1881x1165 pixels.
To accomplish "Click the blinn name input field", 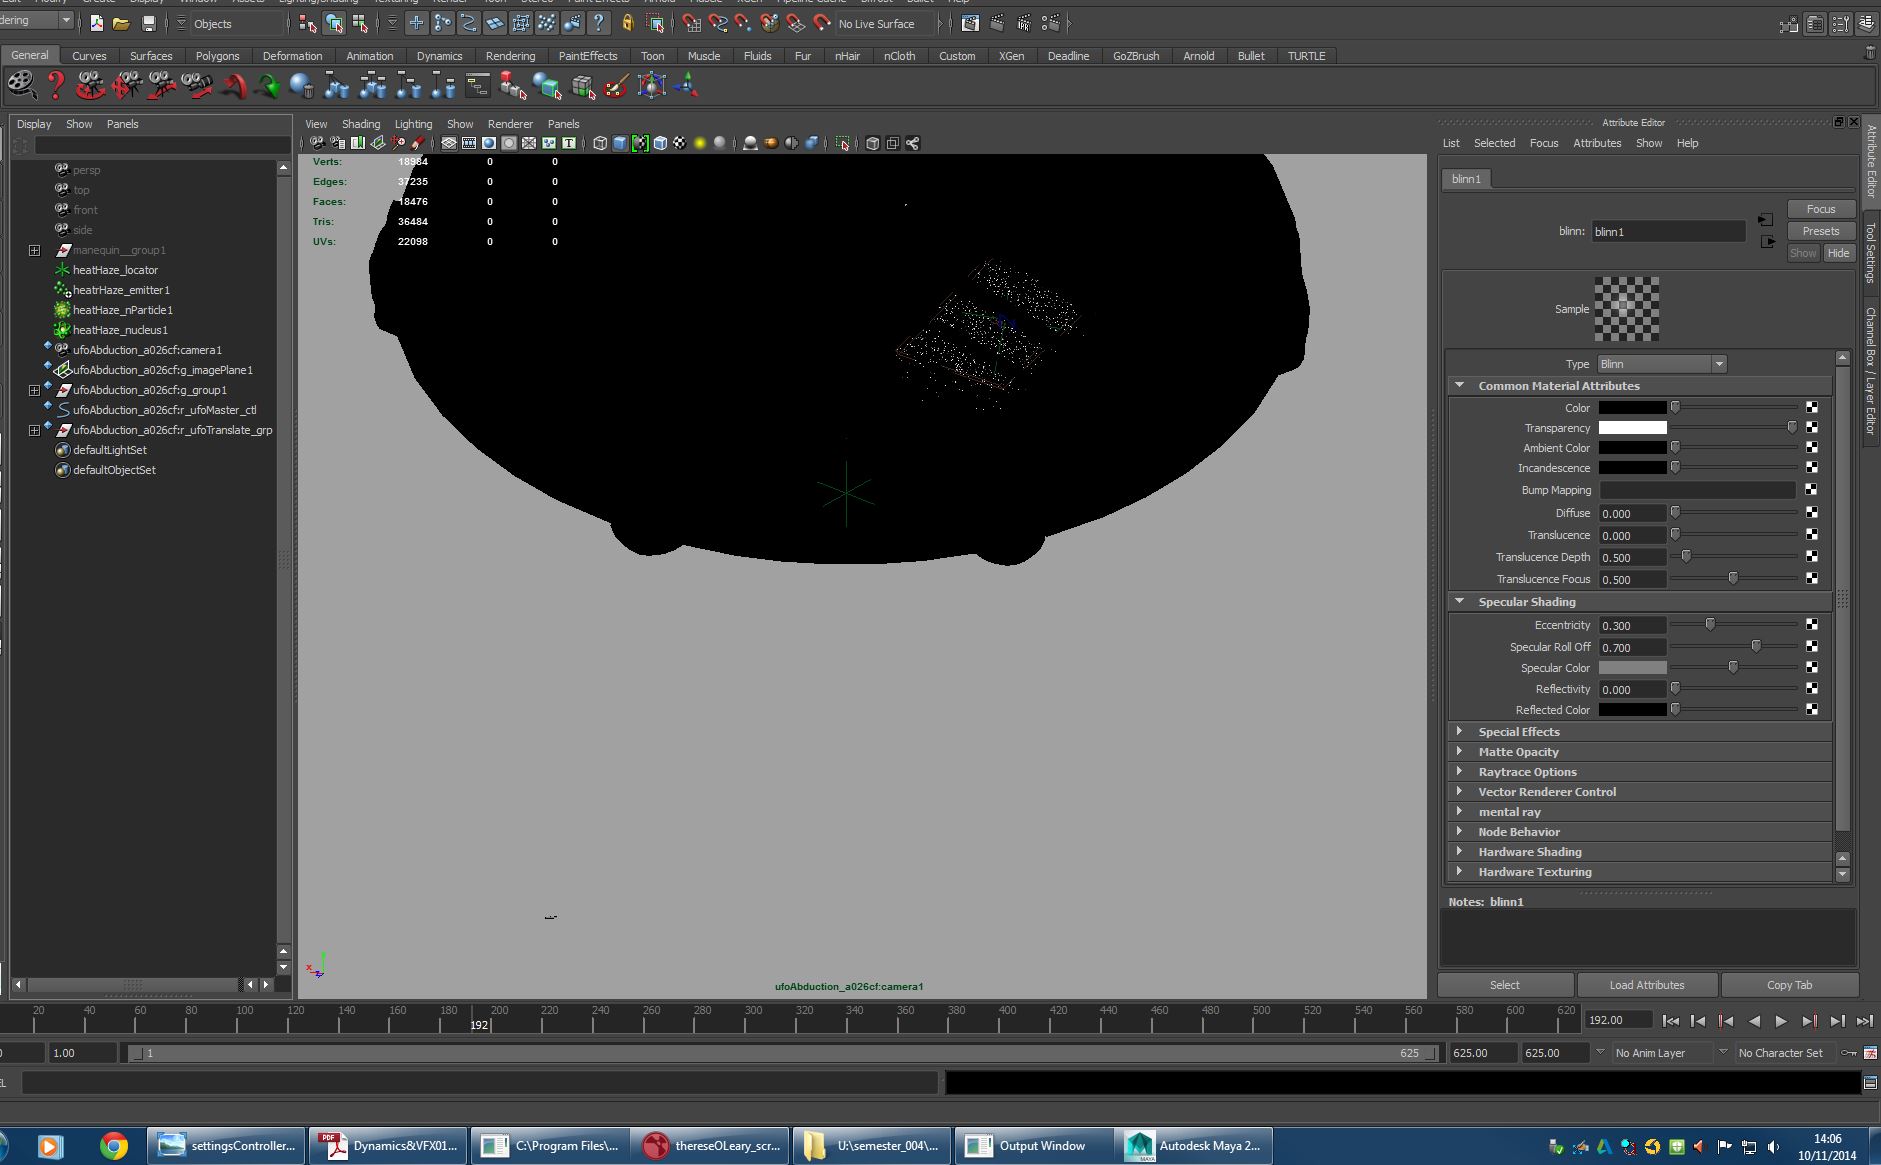I will pos(1667,232).
